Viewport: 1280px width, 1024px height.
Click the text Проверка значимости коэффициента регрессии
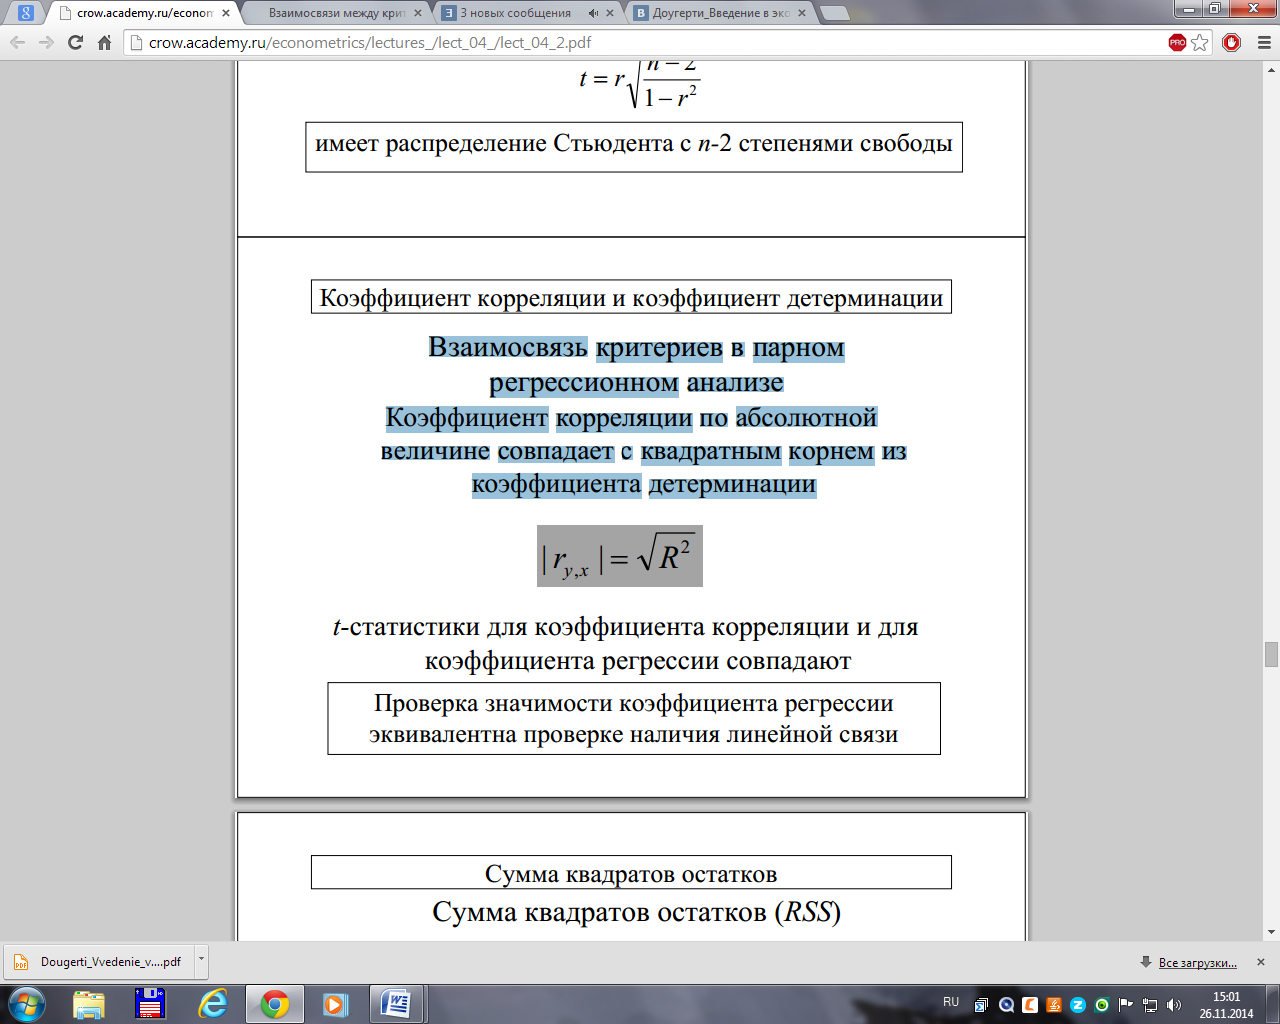click(x=634, y=703)
